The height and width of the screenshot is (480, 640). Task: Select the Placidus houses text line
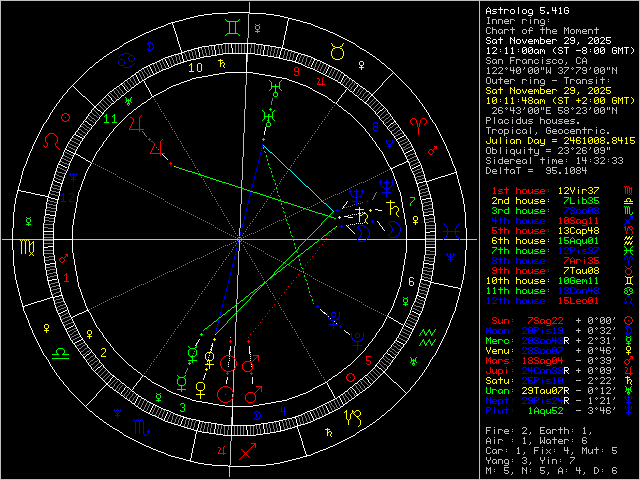pyautogui.click(x=531, y=121)
